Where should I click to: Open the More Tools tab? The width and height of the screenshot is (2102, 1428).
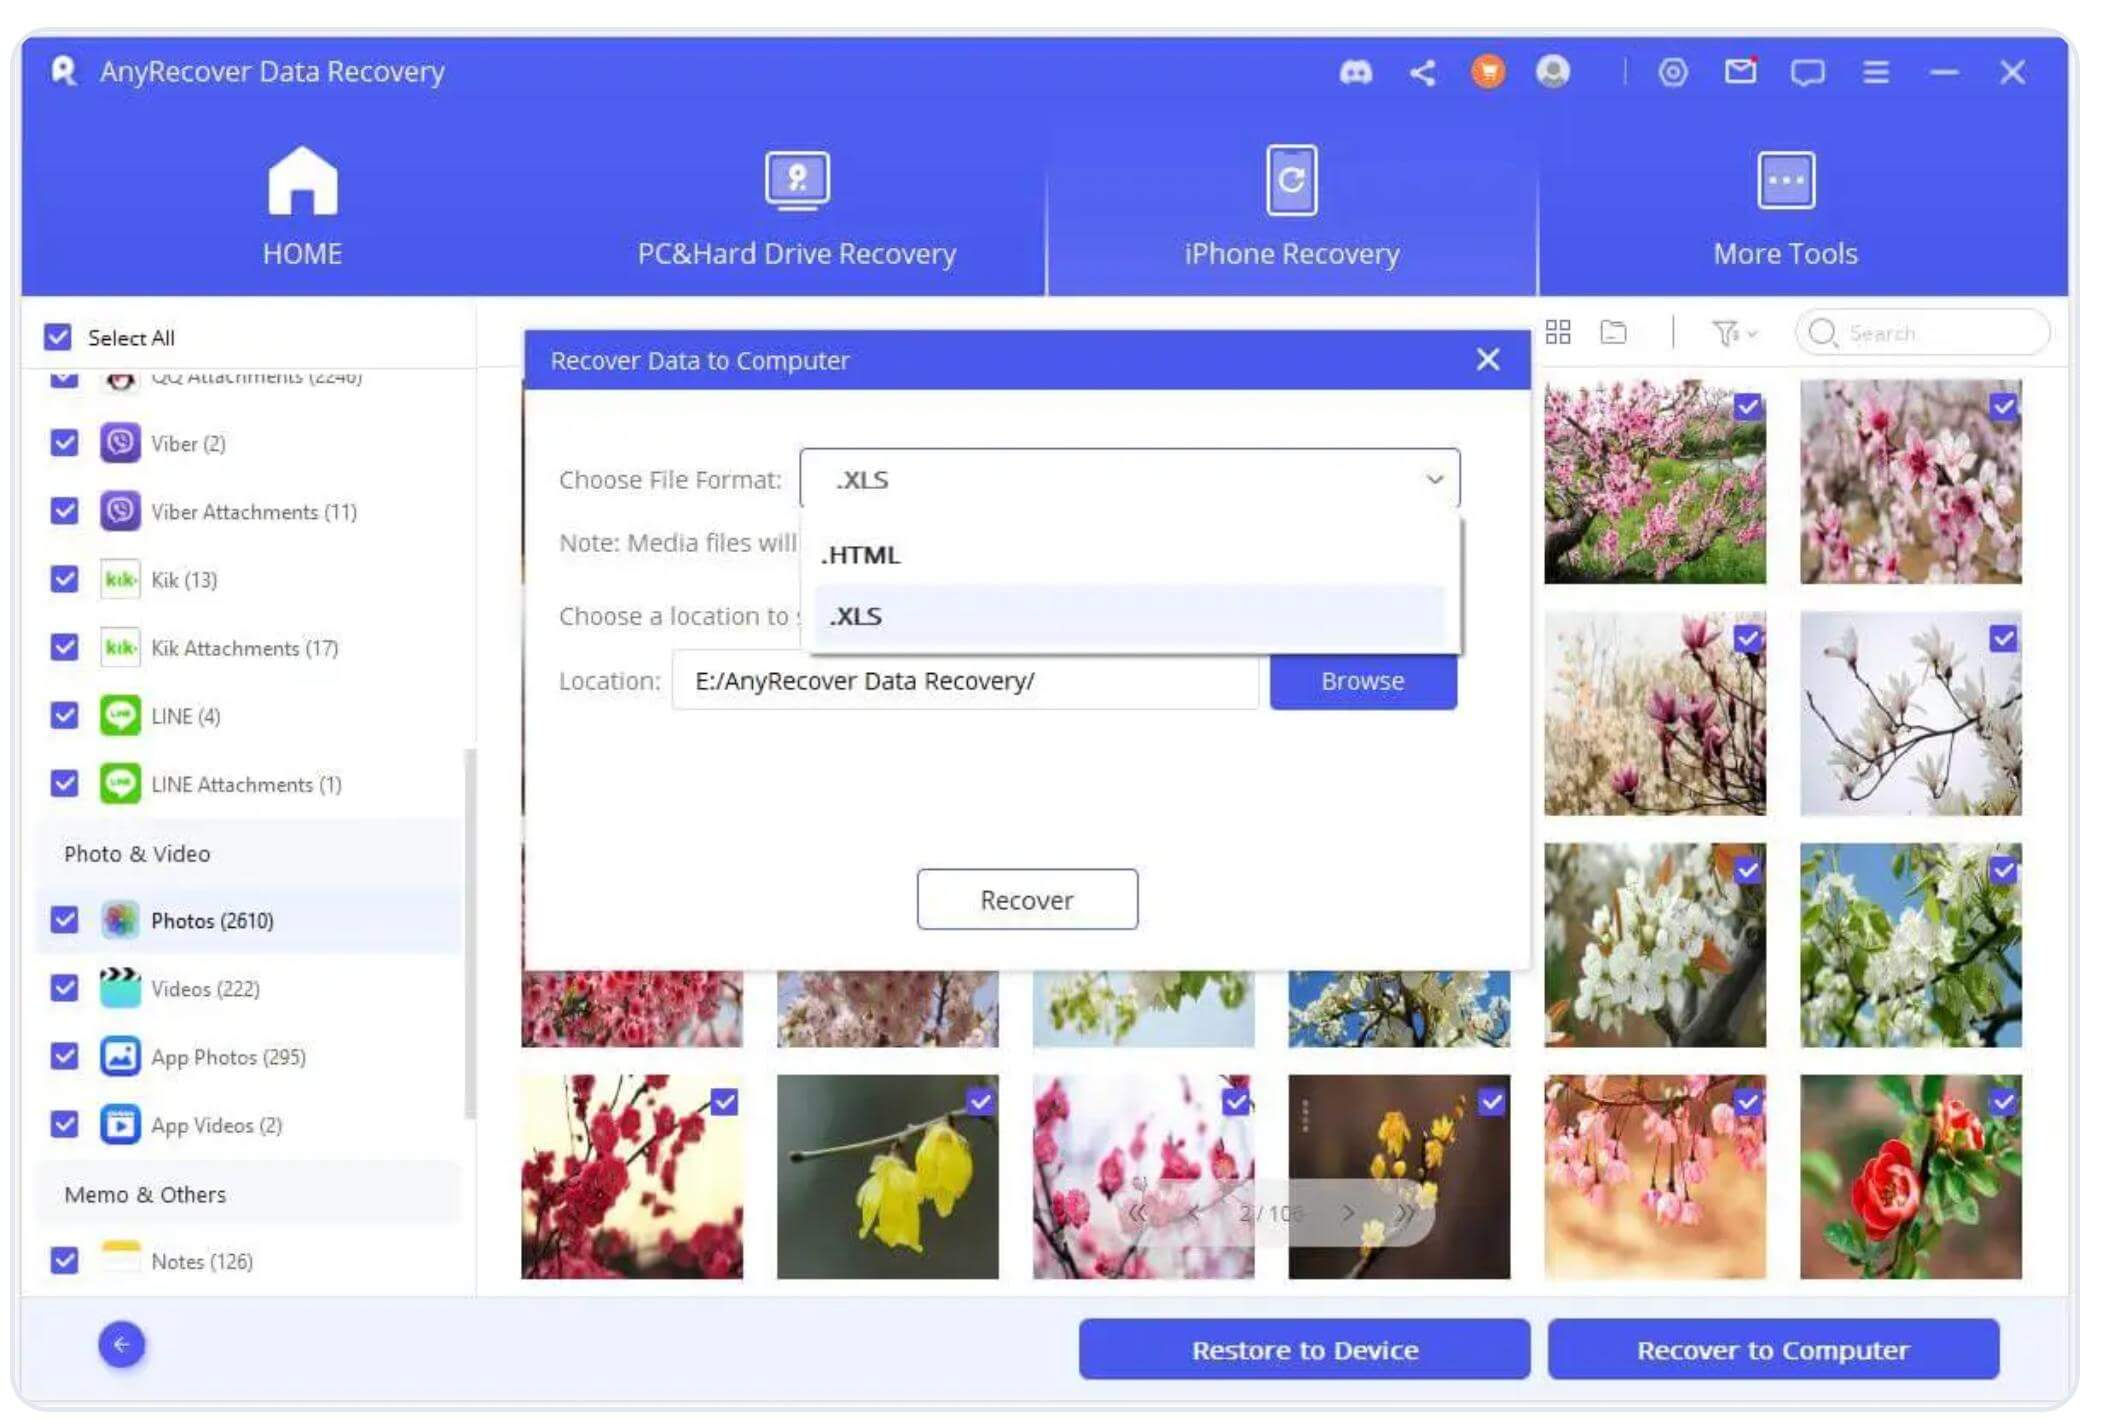1785,210
